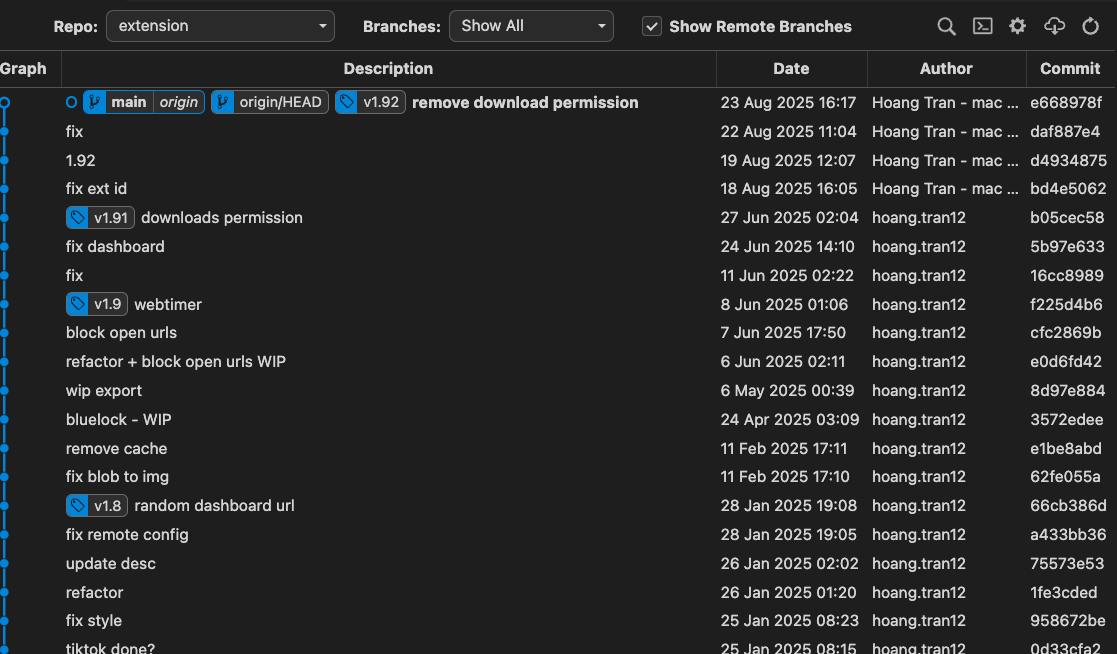Select 'refactor + block open urls WIP' commit
Image resolution: width=1117 pixels, height=654 pixels.
coord(175,361)
